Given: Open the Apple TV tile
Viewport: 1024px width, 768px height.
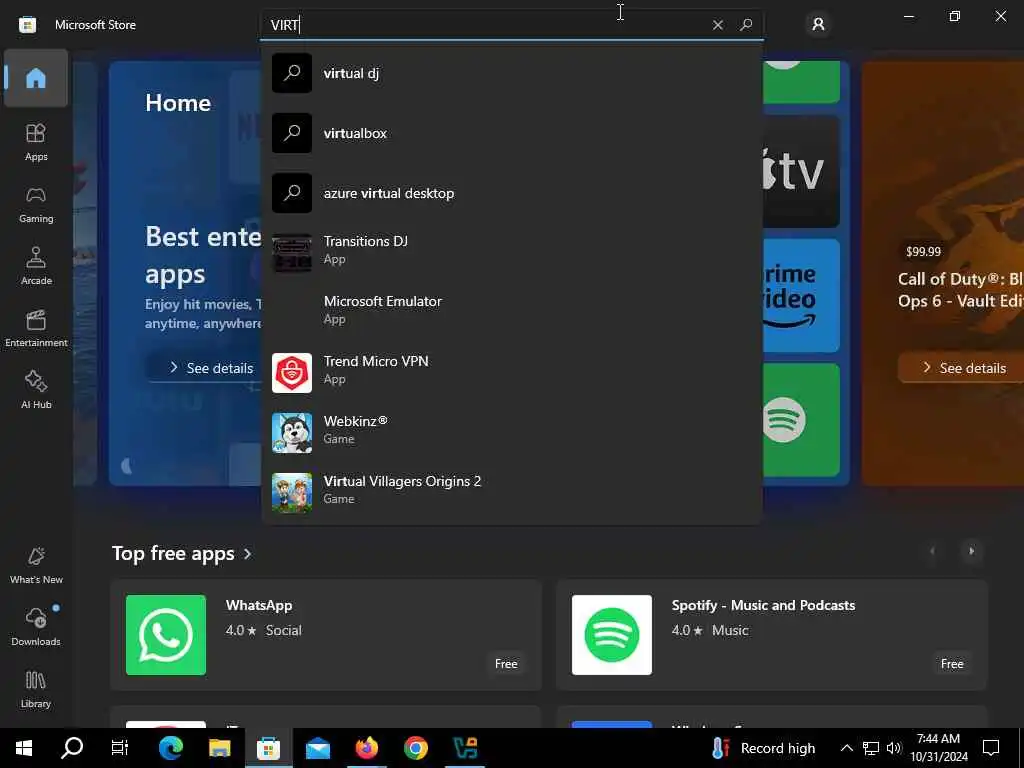Looking at the screenshot, I should (x=801, y=172).
